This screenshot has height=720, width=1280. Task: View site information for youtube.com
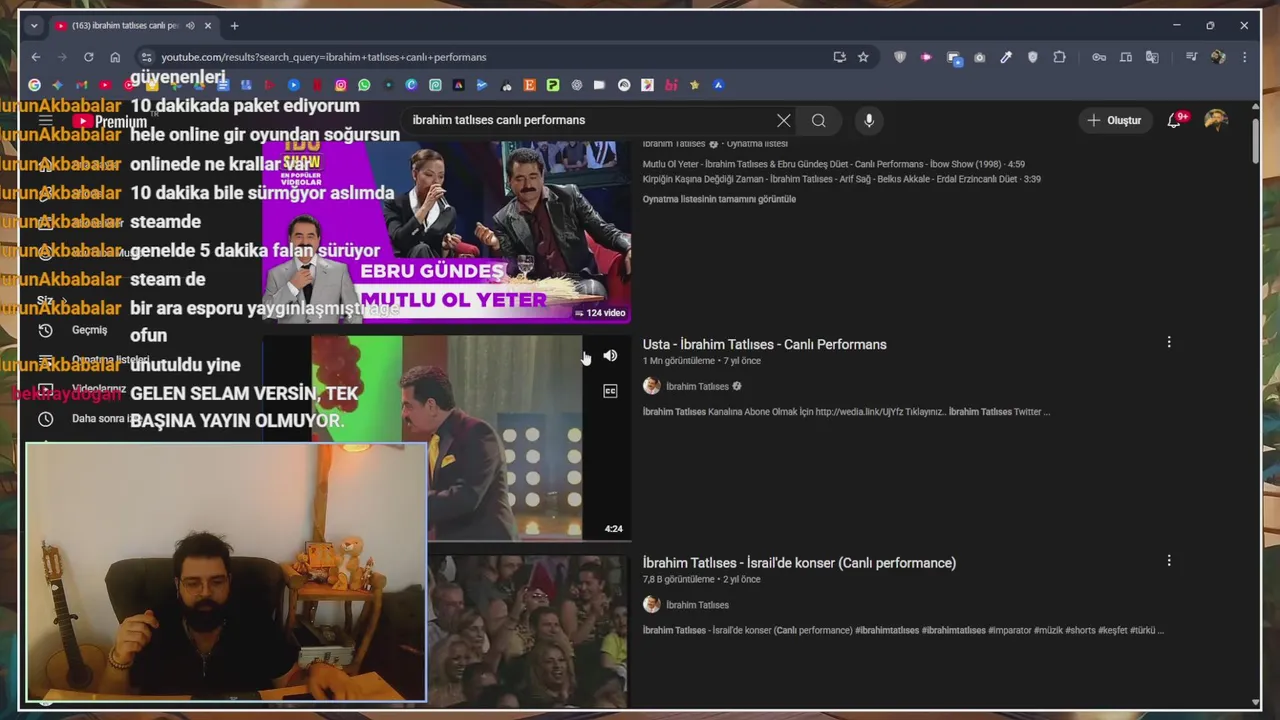[147, 57]
